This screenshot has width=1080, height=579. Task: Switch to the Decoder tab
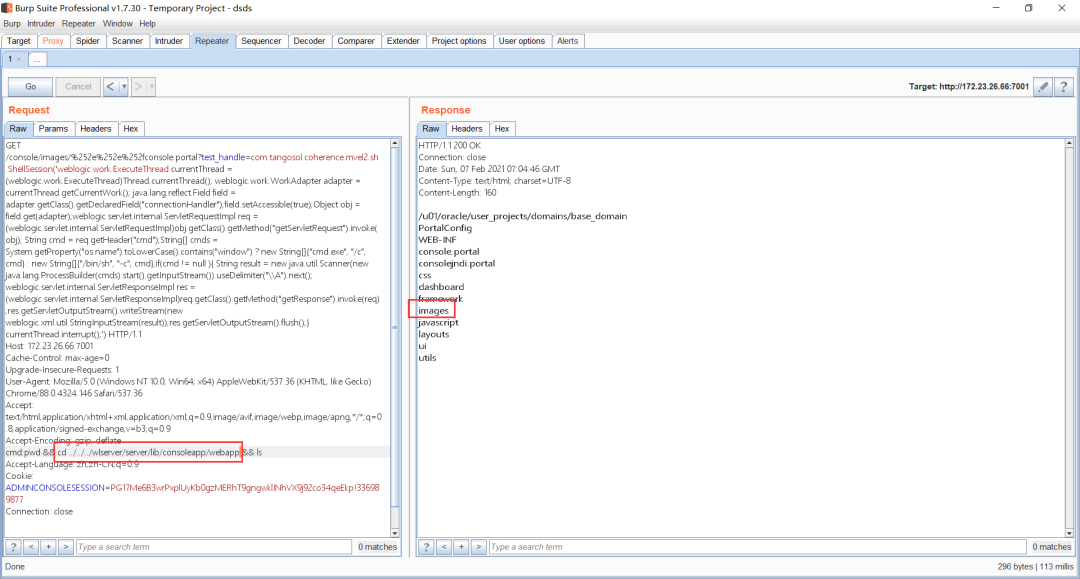pos(309,41)
